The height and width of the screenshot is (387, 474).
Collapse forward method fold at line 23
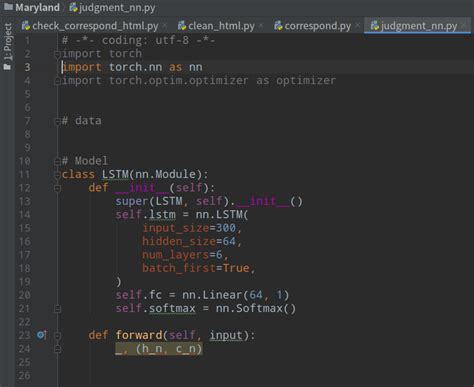point(57,336)
